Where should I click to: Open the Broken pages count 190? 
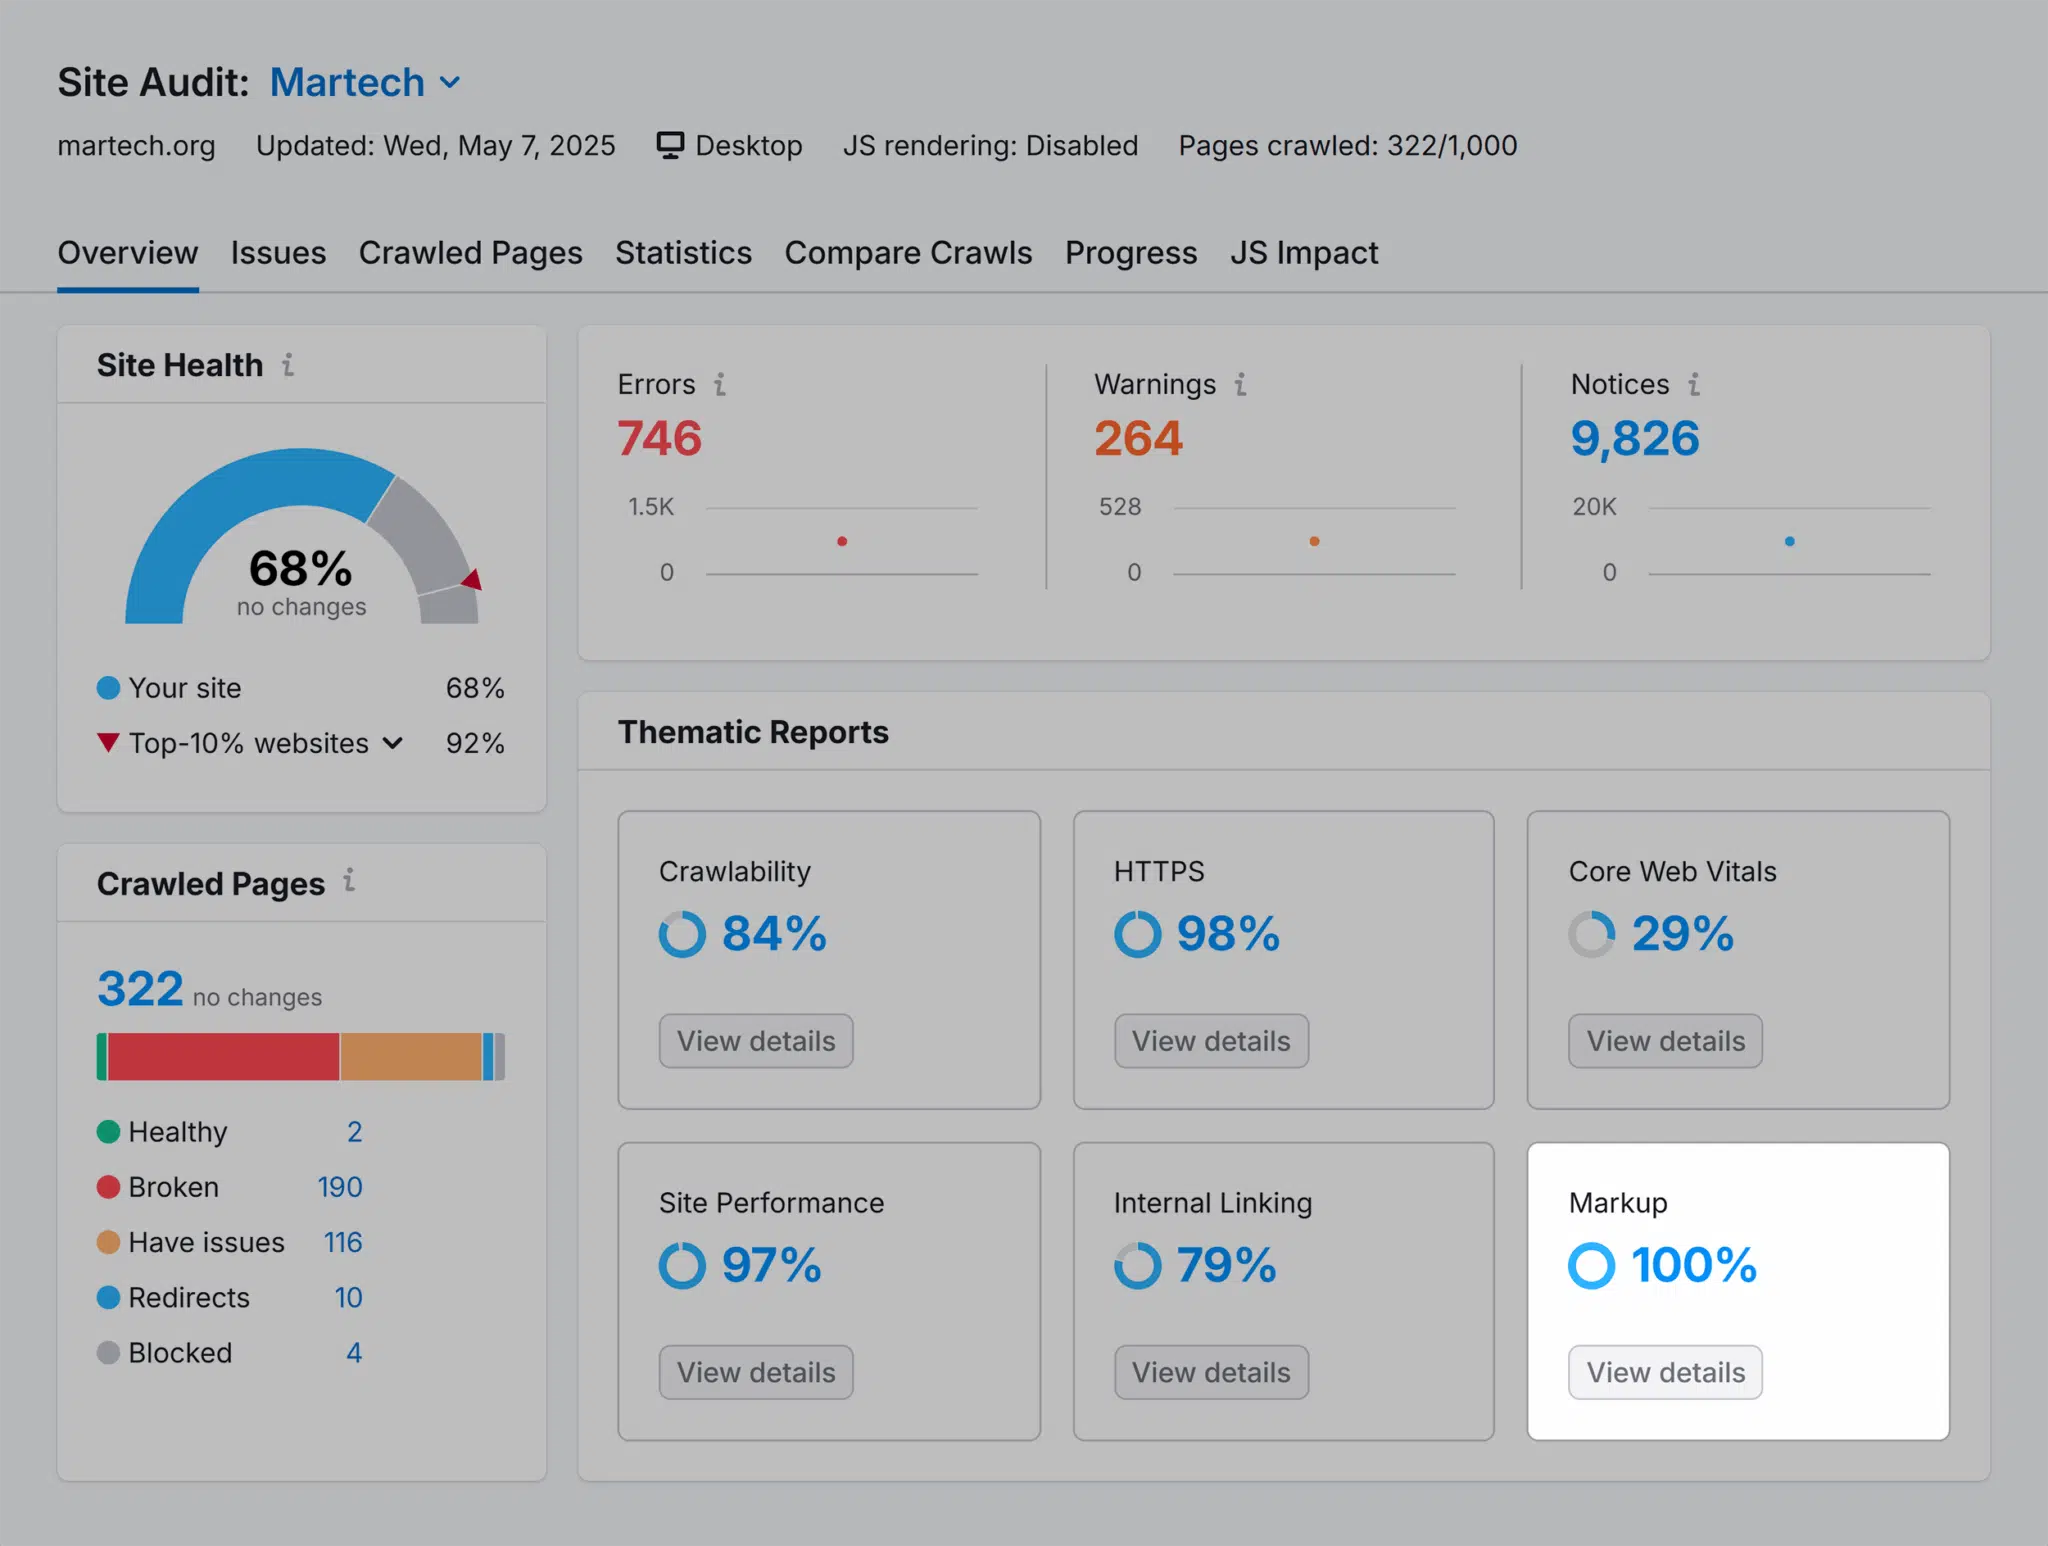pos(340,1187)
